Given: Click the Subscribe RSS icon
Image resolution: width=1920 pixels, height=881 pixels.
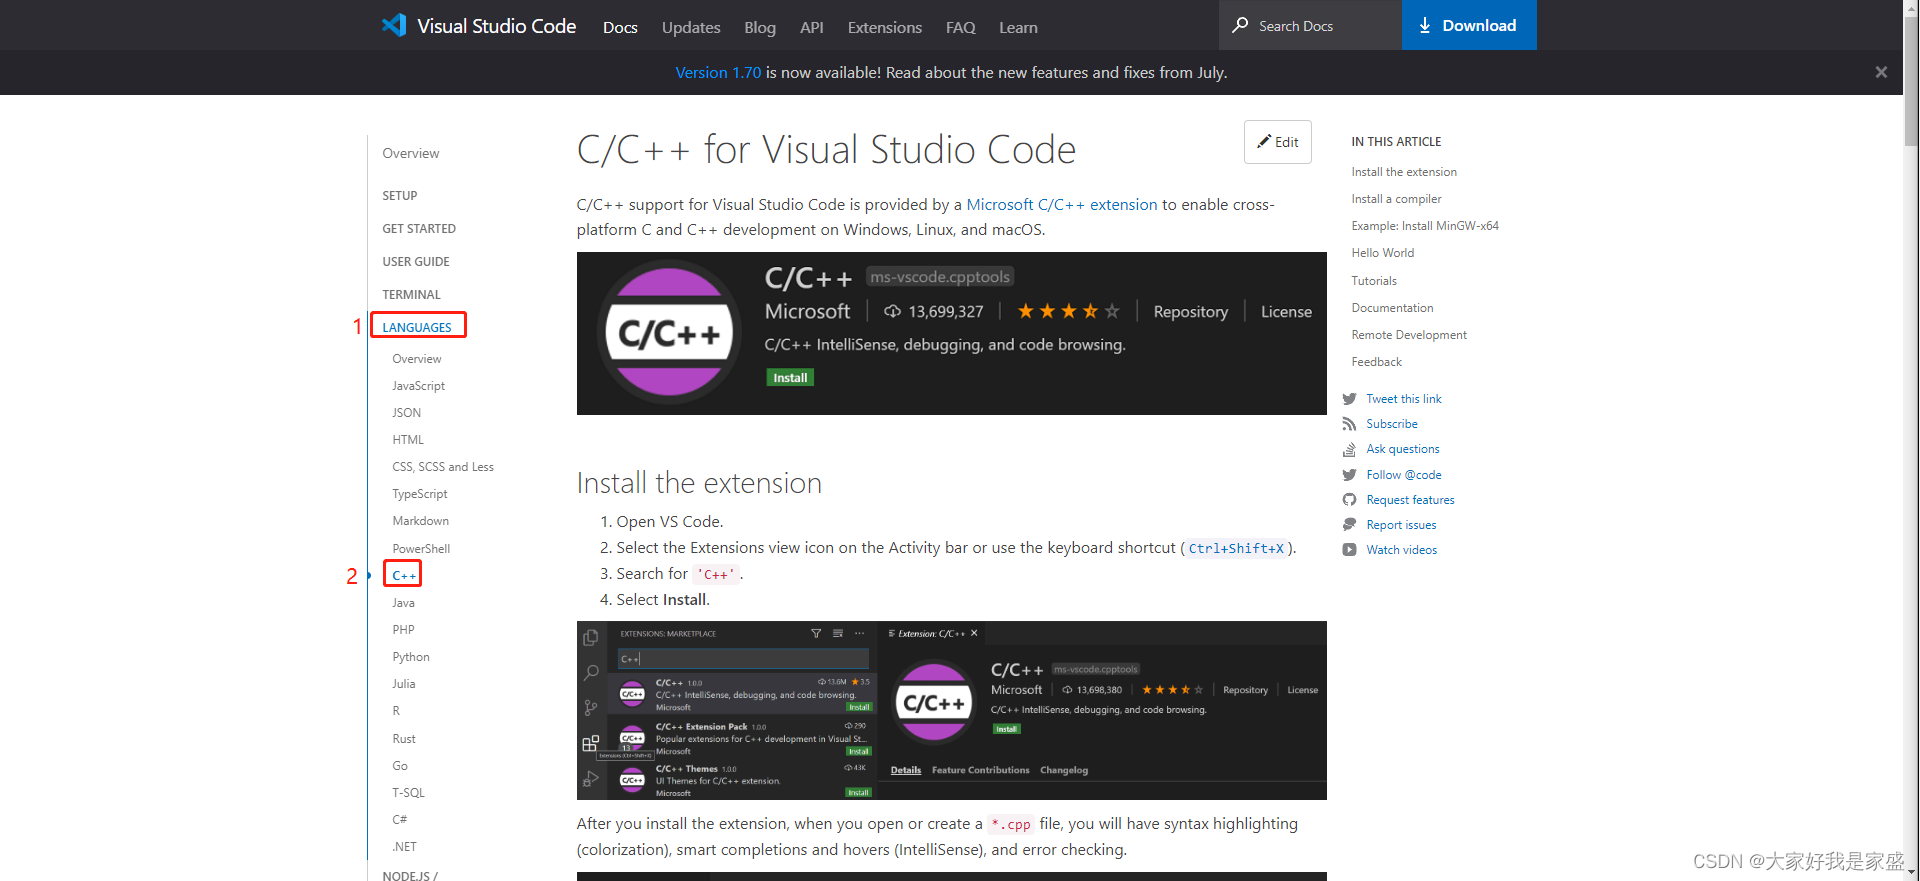Looking at the screenshot, I should [1349, 424].
